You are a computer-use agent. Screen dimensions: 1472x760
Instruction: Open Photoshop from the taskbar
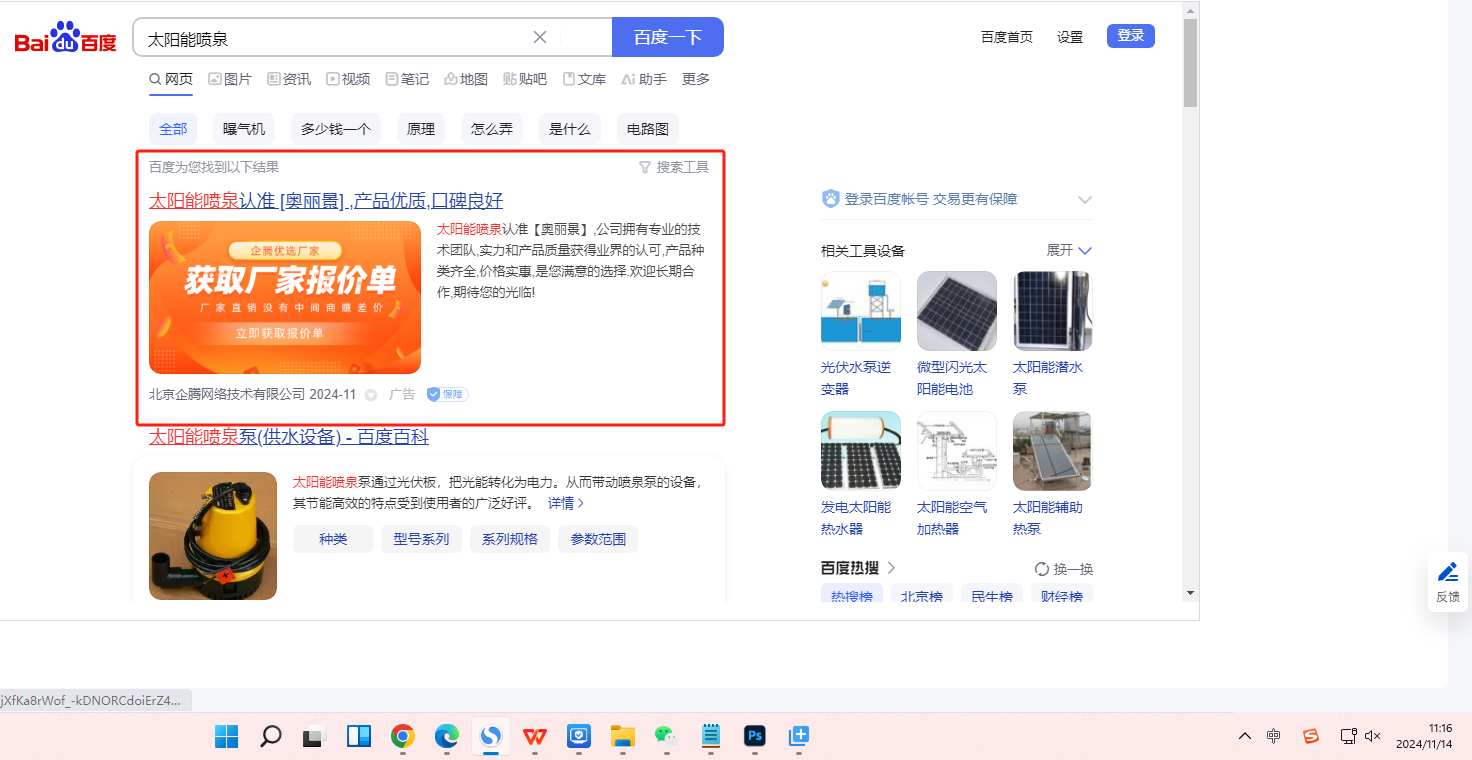[x=755, y=737]
